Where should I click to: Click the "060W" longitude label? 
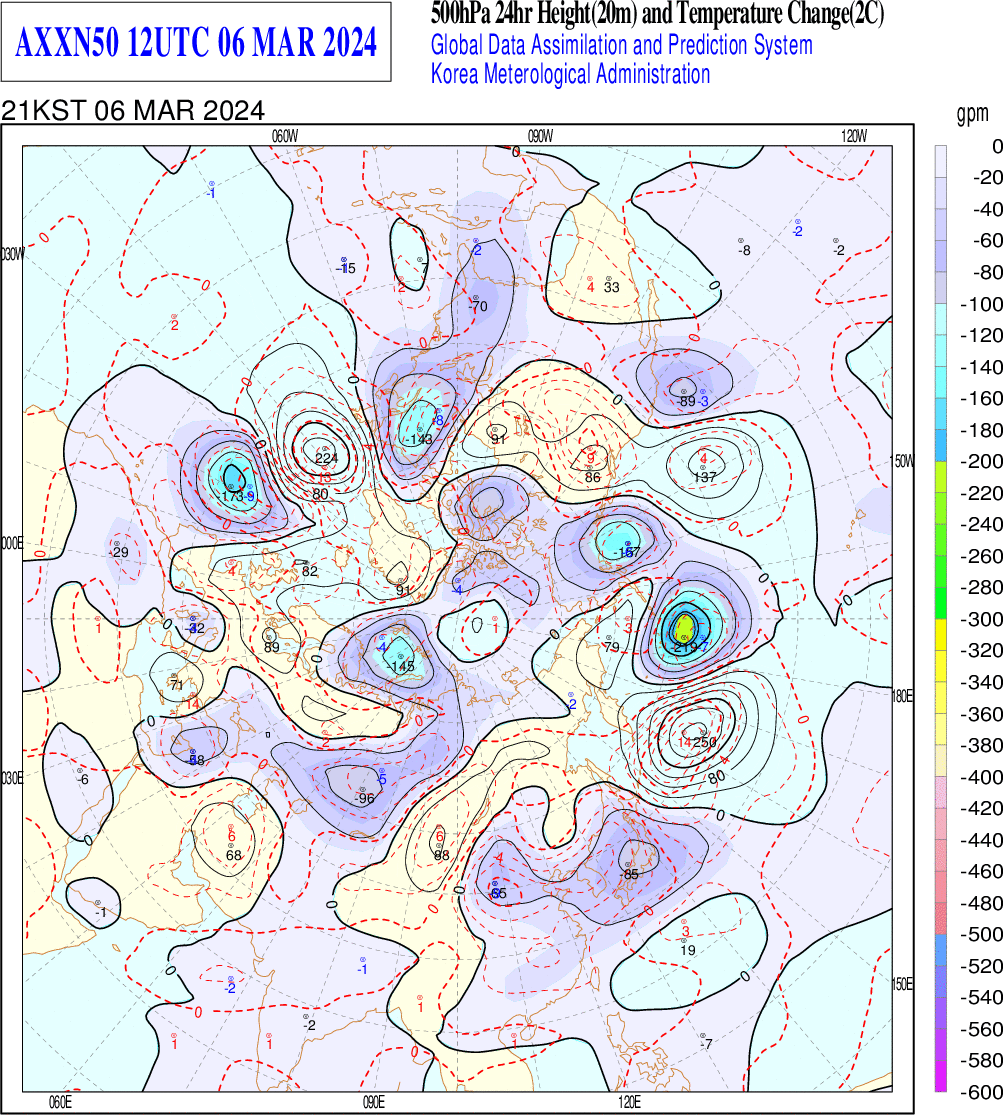pyautogui.click(x=285, y=137)
